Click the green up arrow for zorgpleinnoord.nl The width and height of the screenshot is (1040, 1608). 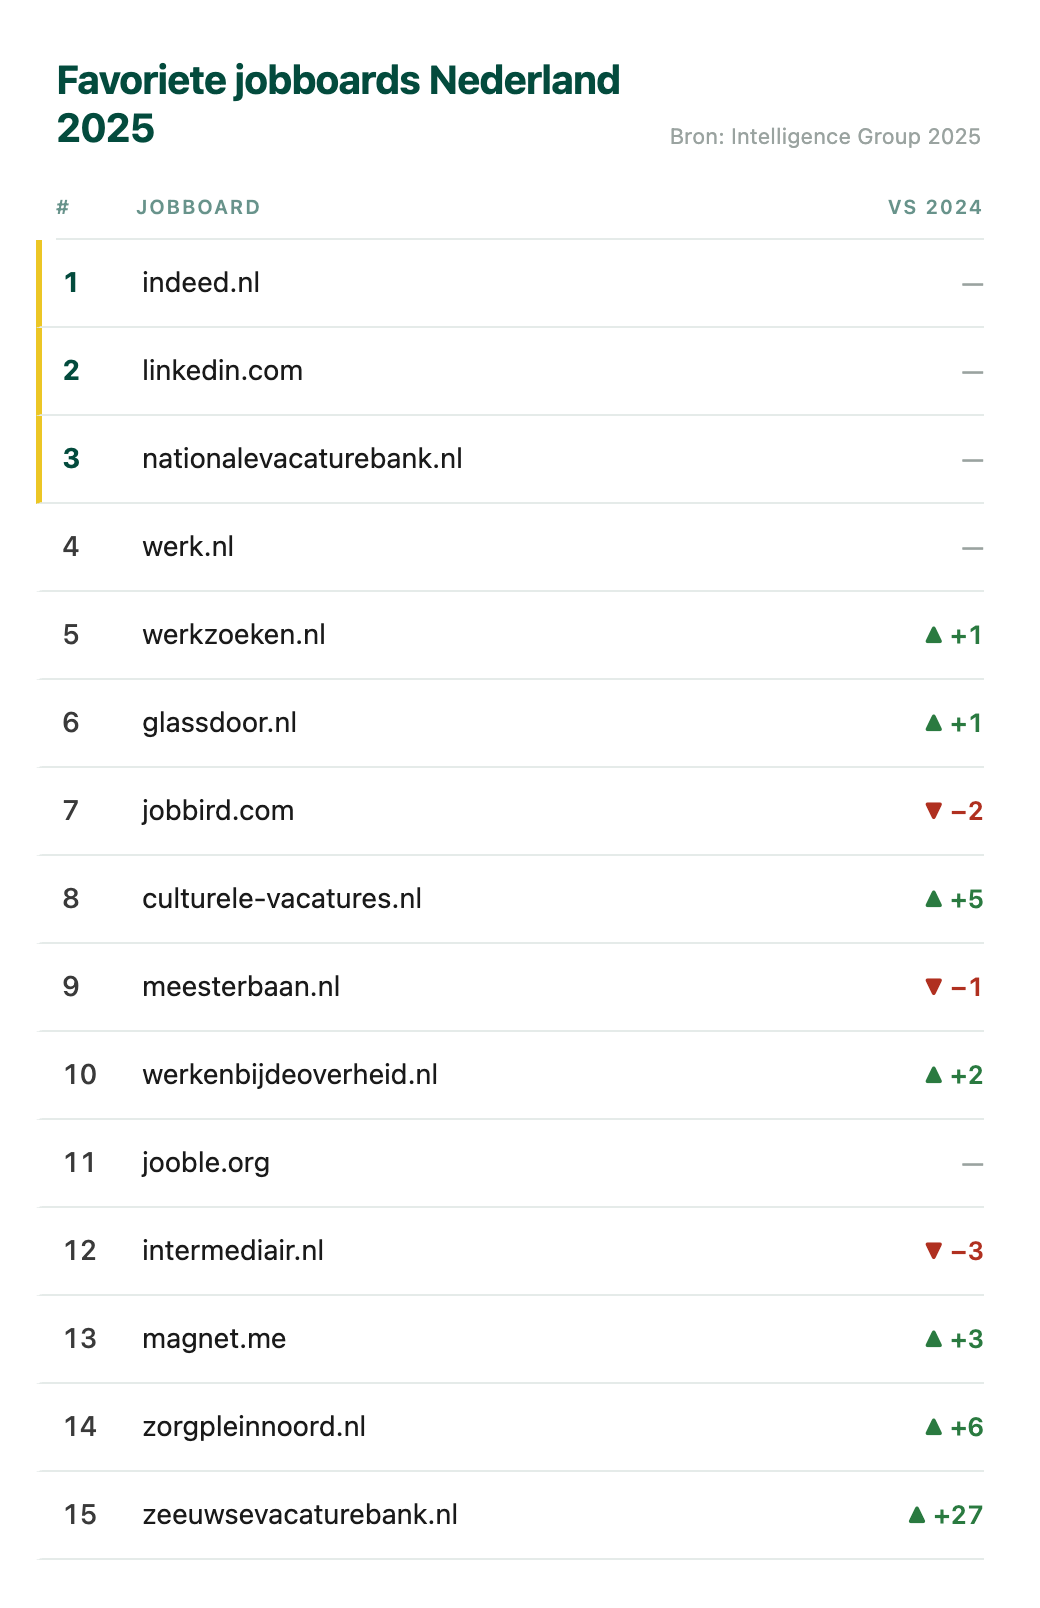(934, 1427)
